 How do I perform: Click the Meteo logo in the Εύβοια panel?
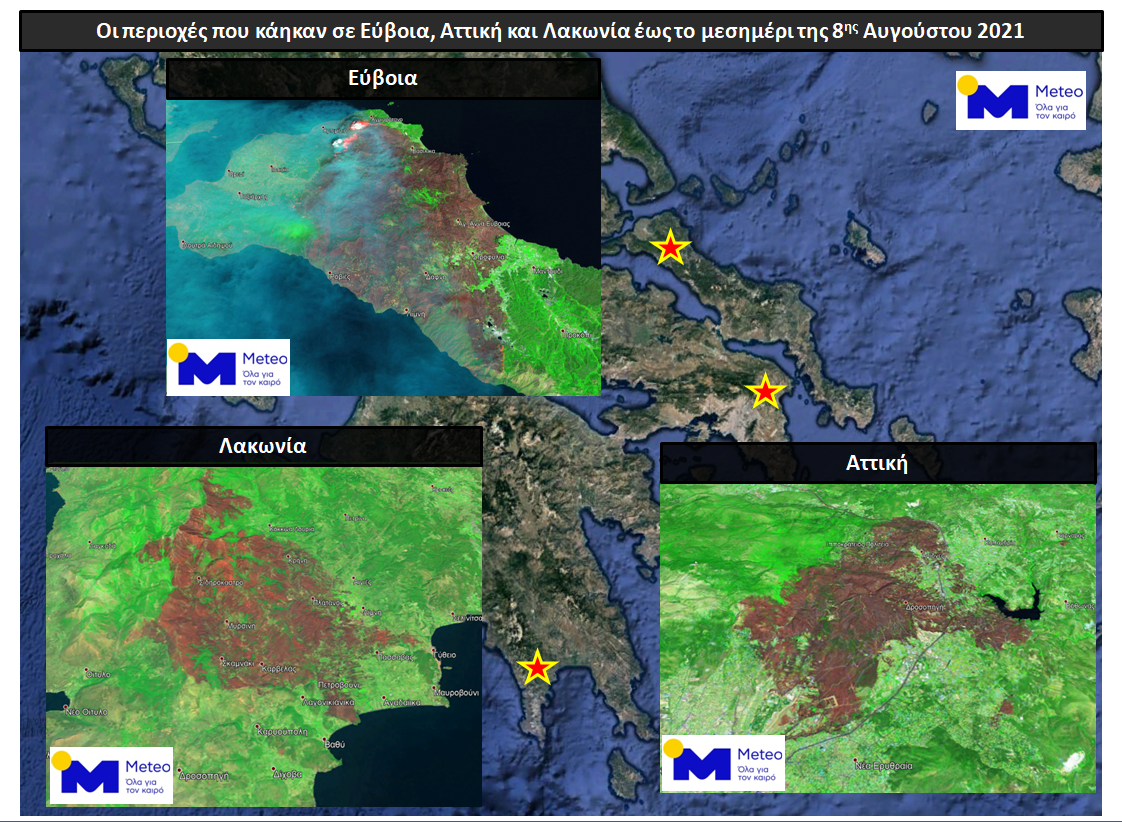pos(228,367)
